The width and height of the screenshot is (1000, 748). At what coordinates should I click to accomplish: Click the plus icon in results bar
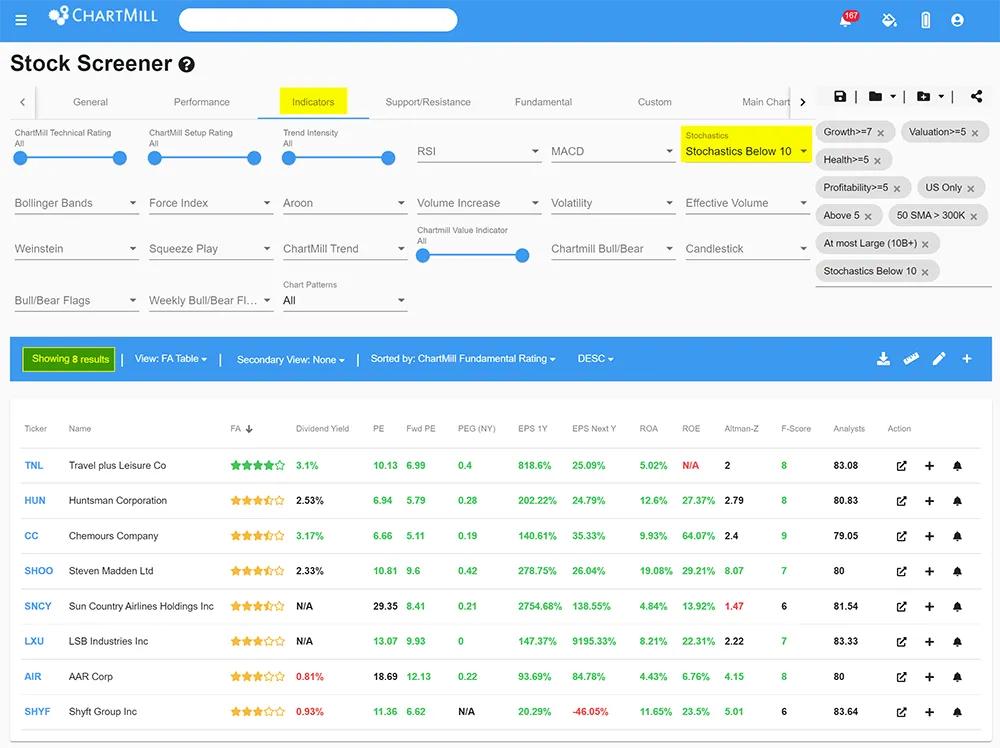pos(967,359)
